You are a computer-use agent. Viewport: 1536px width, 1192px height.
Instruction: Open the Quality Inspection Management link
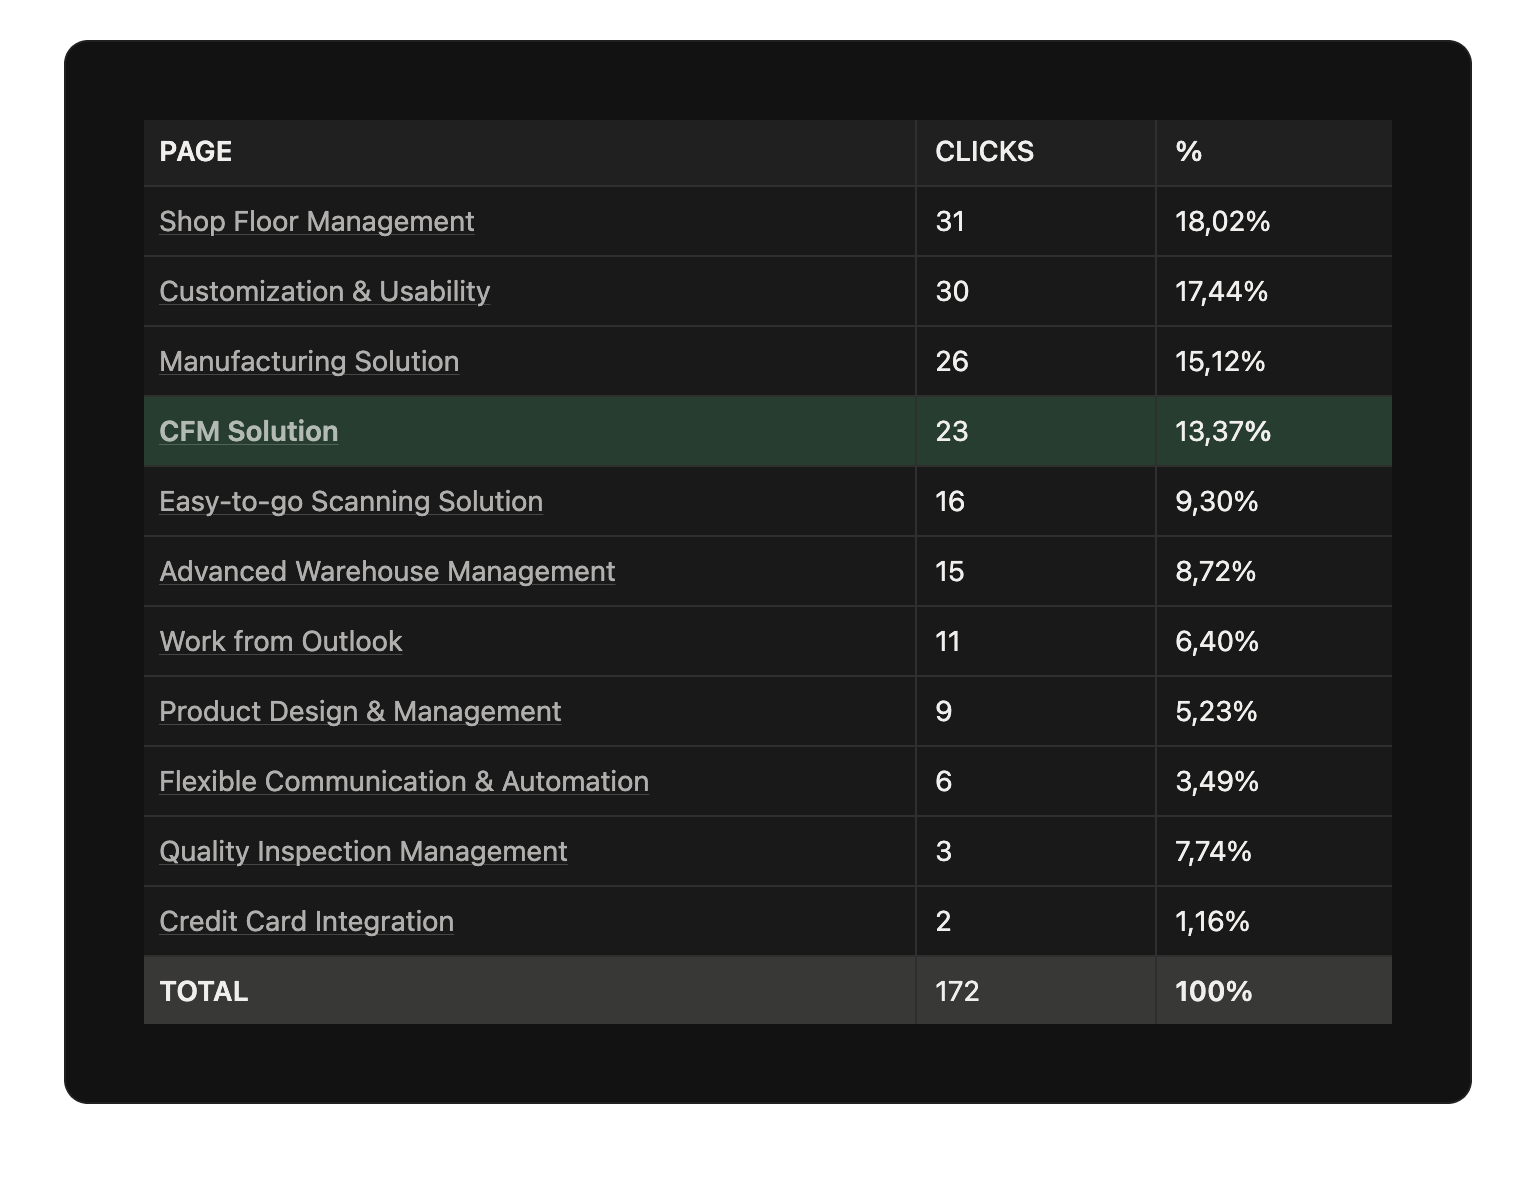(362, 851)
